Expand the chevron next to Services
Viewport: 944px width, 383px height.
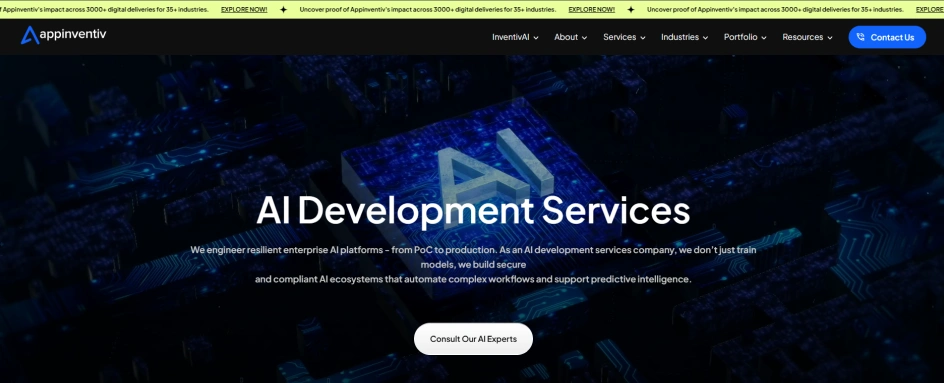(642, 38)
